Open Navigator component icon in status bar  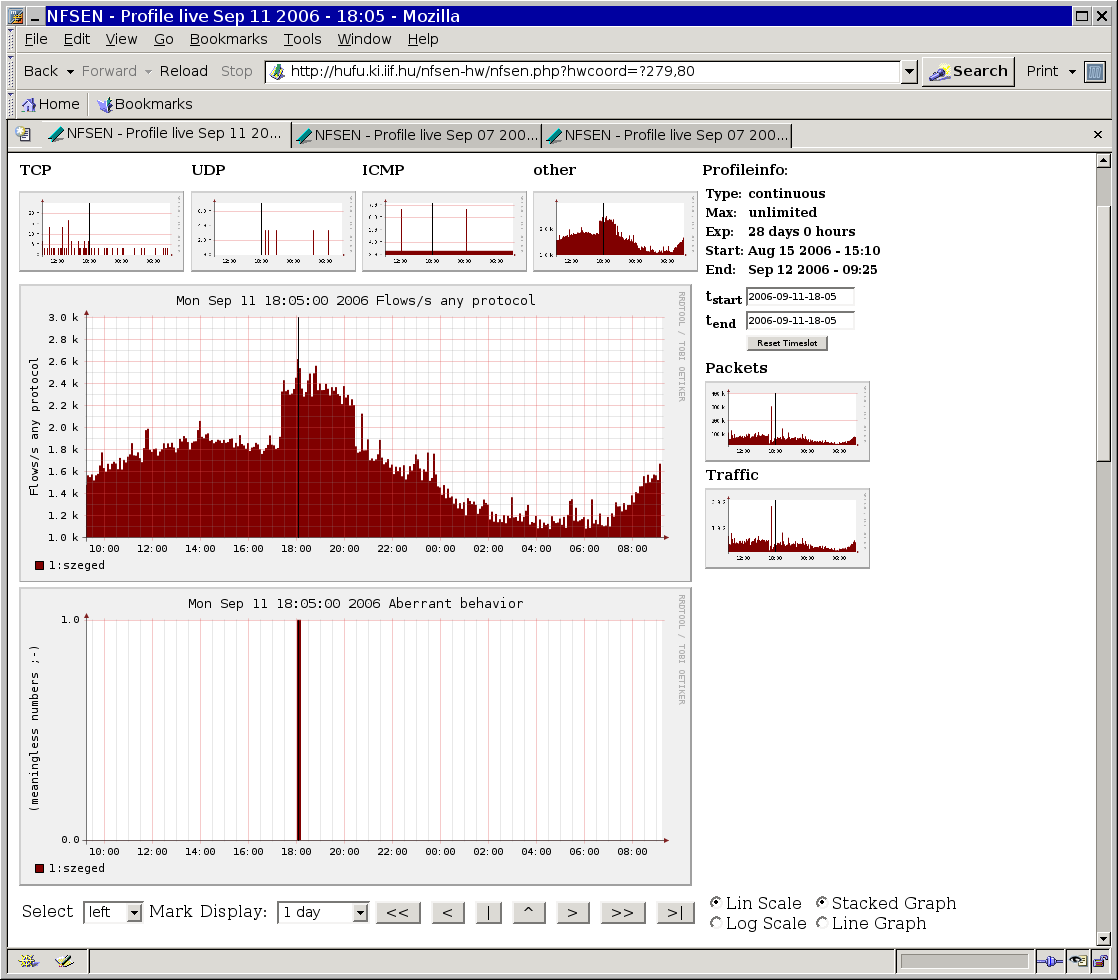click(x=28, y=961)
